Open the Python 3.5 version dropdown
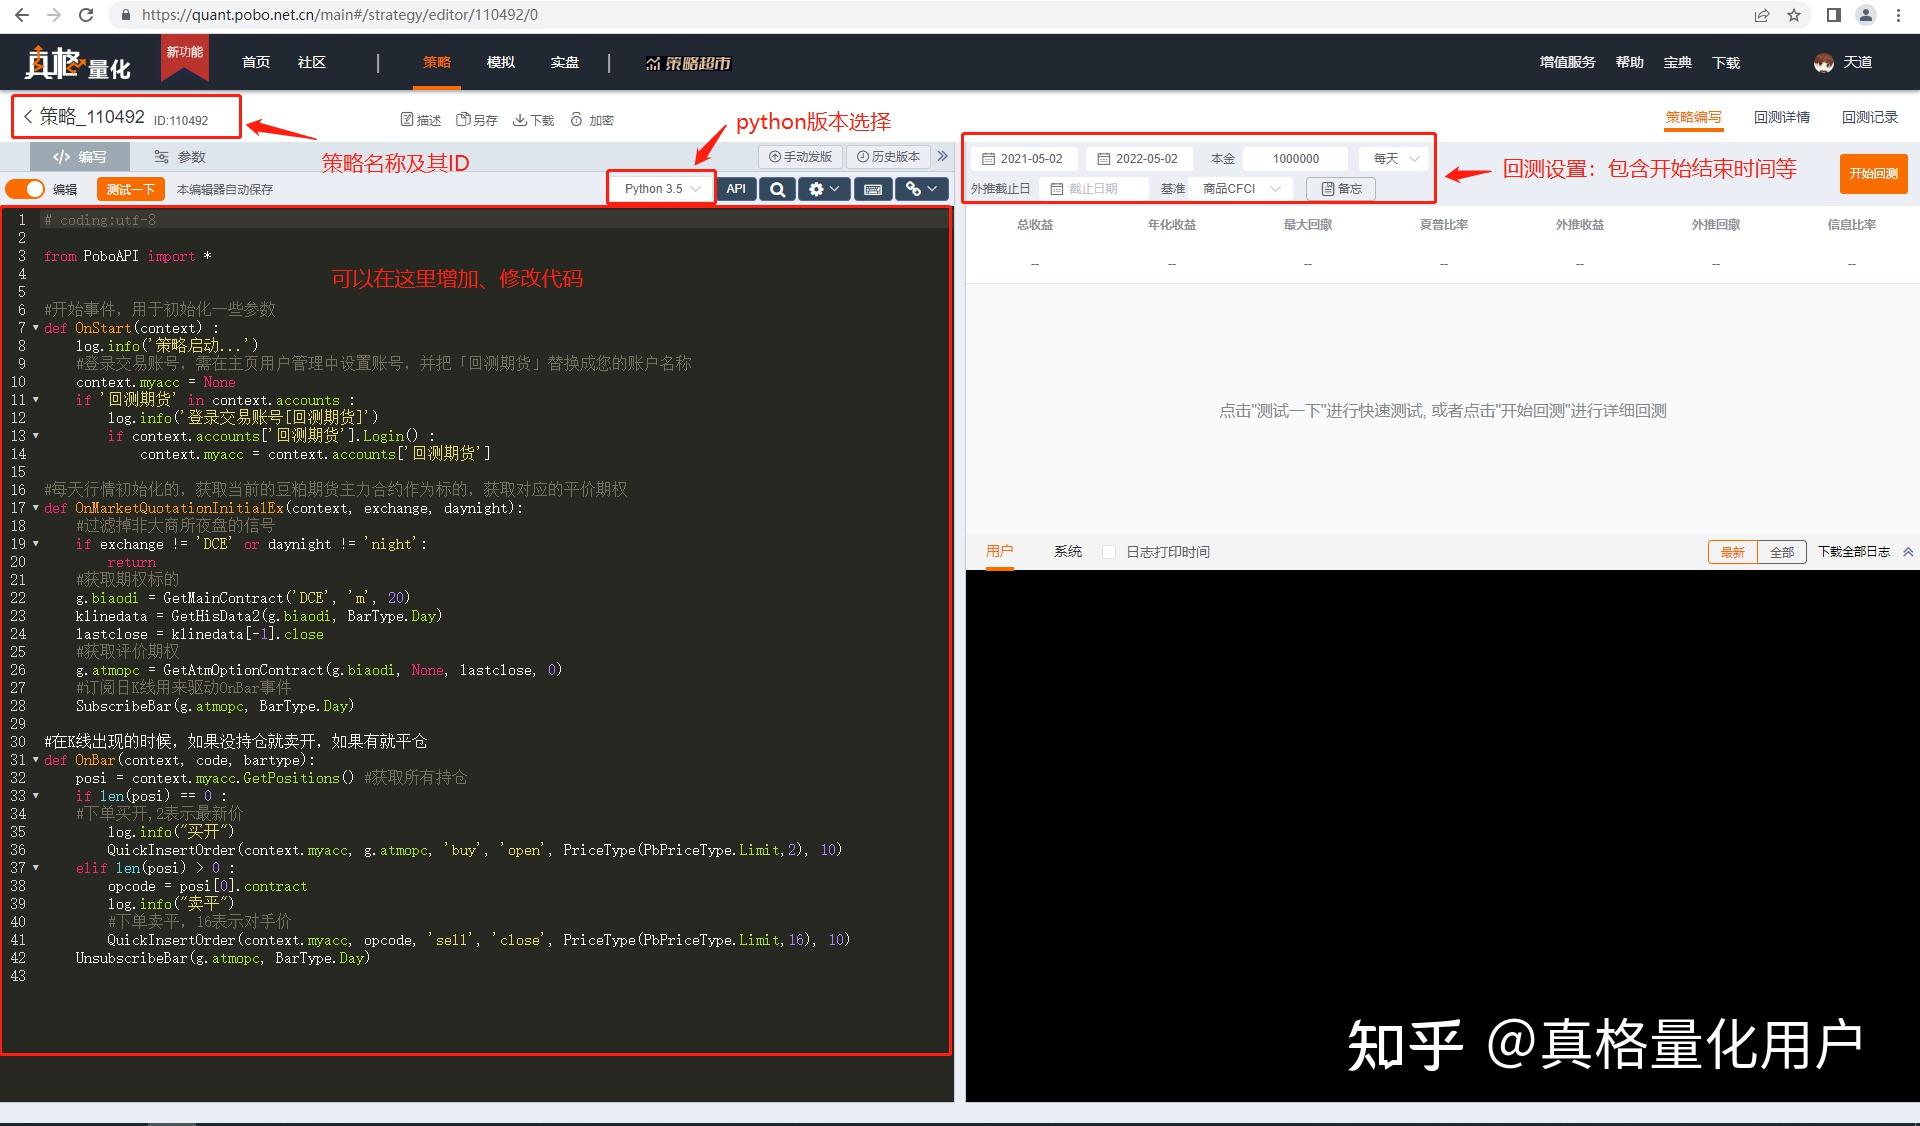The image size is (1920, 1126). pyautogui.click(x=660, y=187)
